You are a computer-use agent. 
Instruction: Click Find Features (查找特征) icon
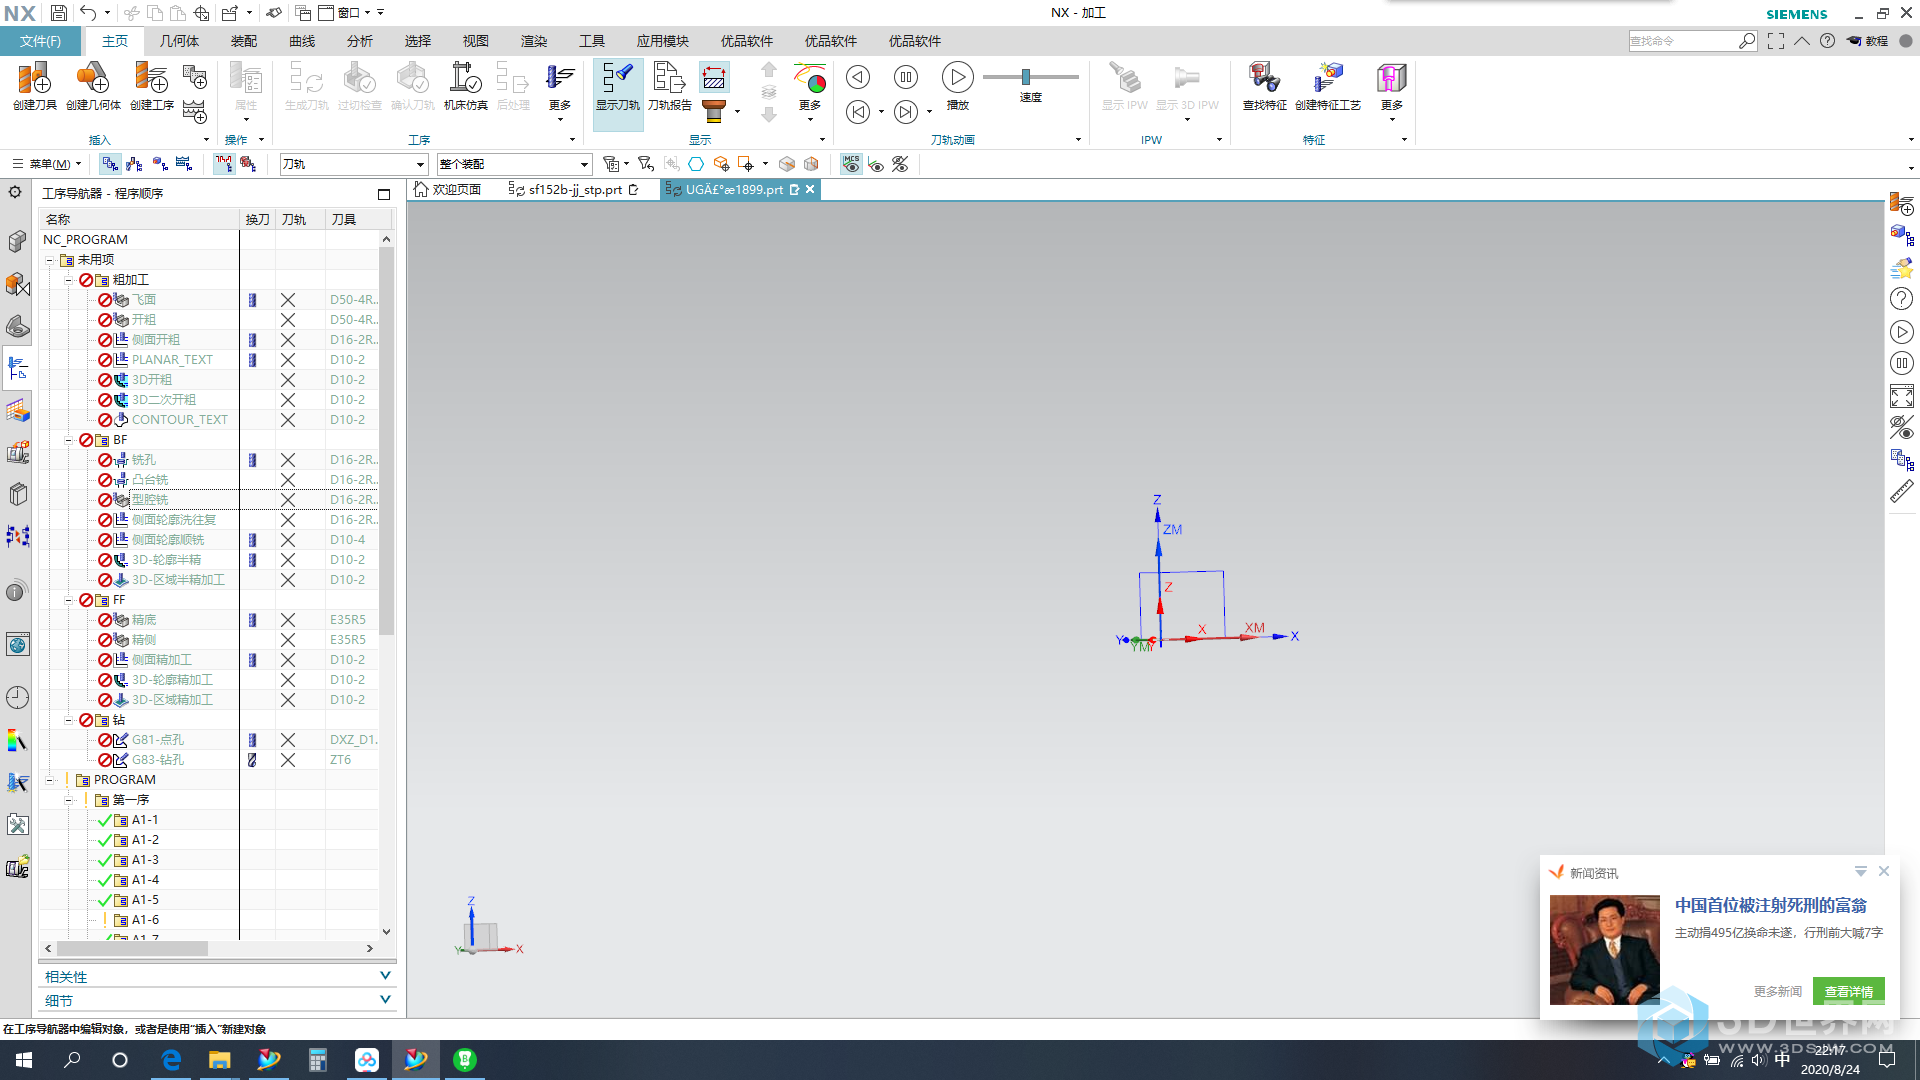coord(1264,86)
